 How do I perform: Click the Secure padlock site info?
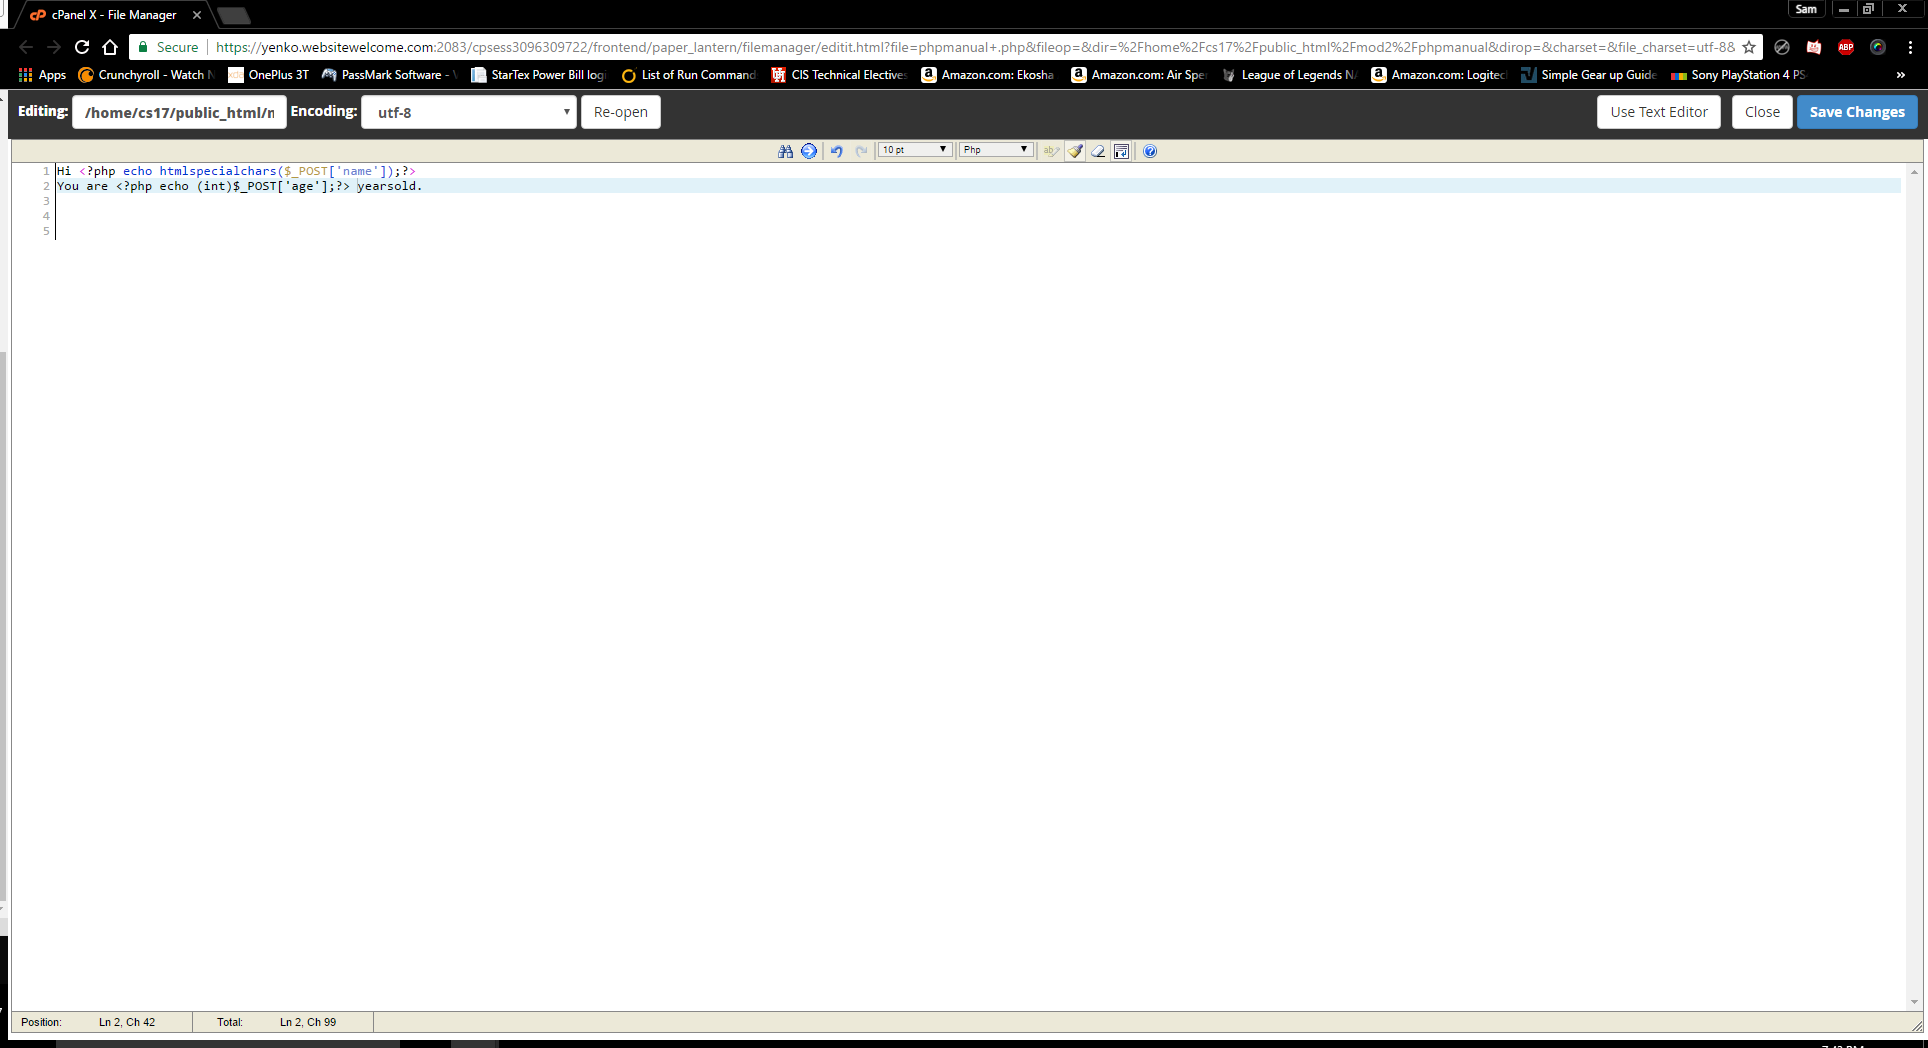coord(168,47)
